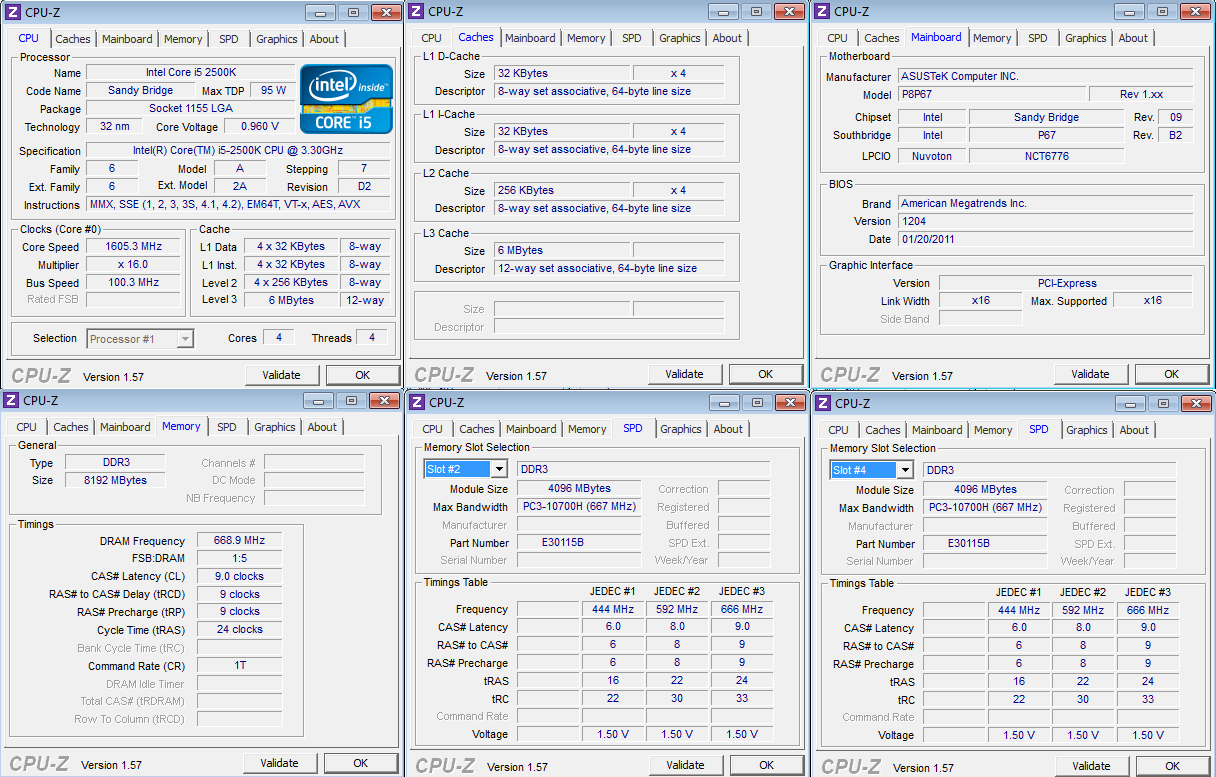1216x777 pixels.
Task: Click the Multiplier value 'x 16.0'
Action: click(x=133, y=265)
